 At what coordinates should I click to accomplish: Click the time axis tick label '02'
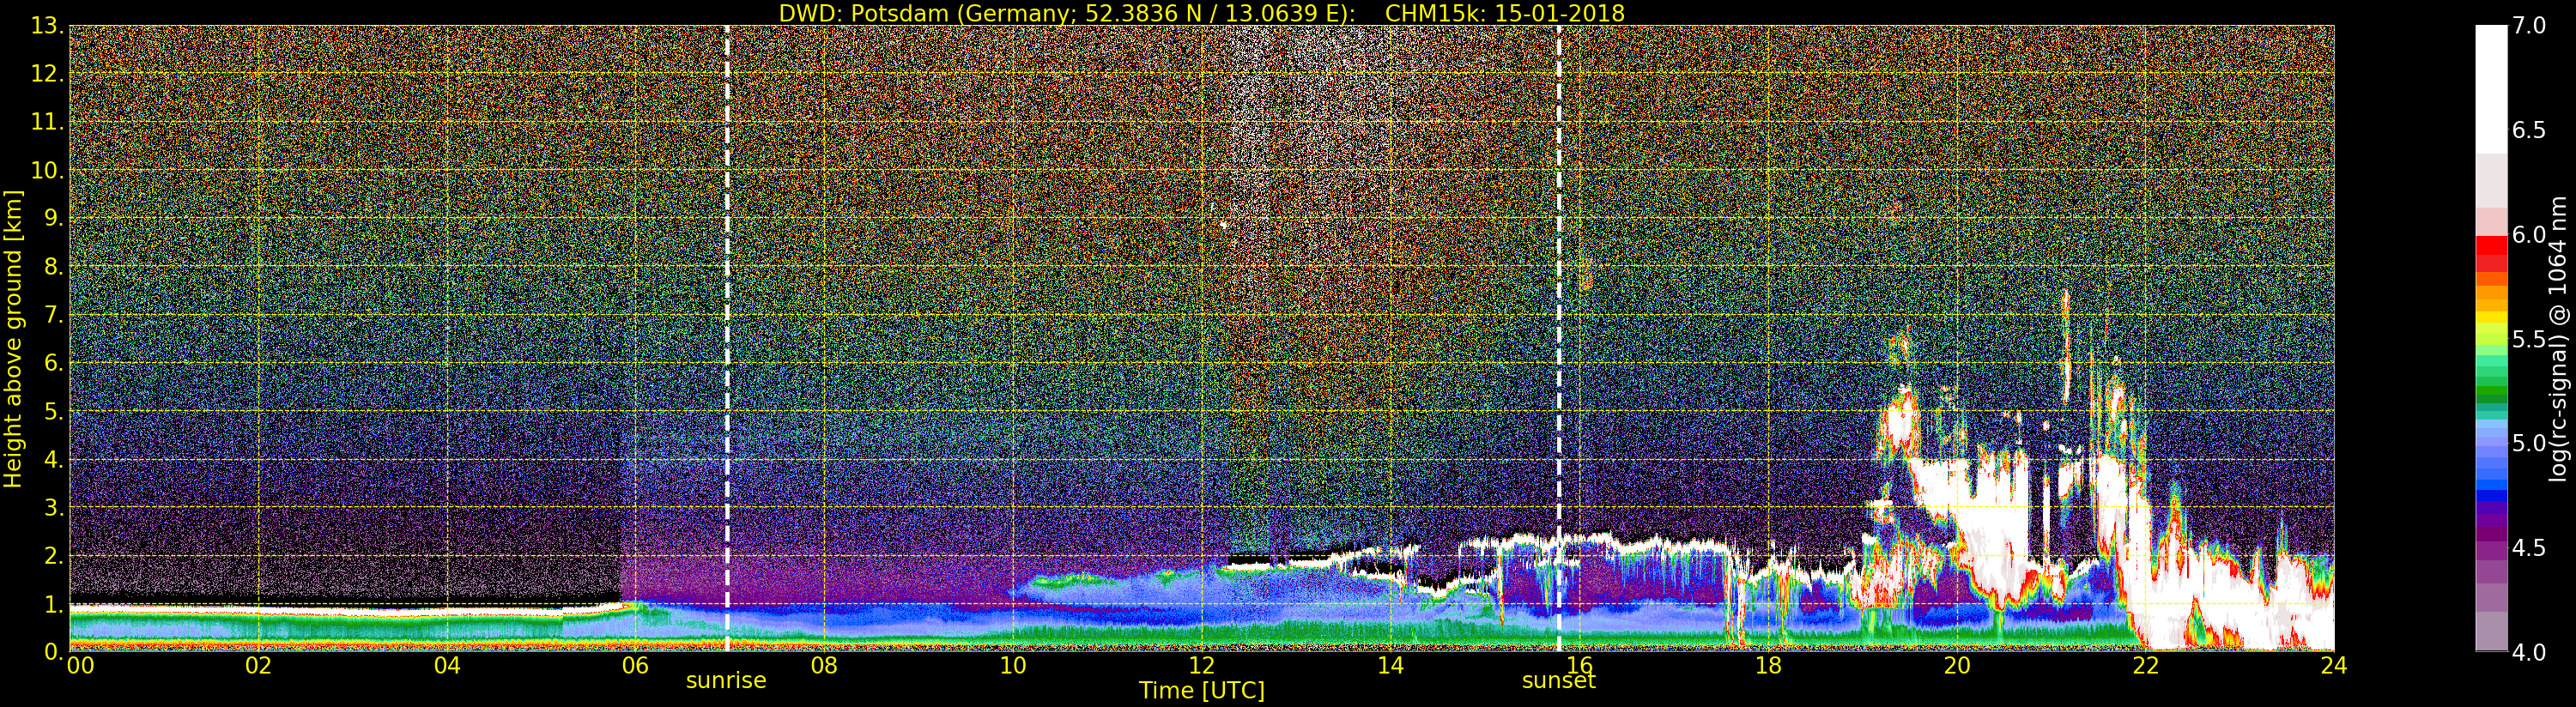point(259,666)
